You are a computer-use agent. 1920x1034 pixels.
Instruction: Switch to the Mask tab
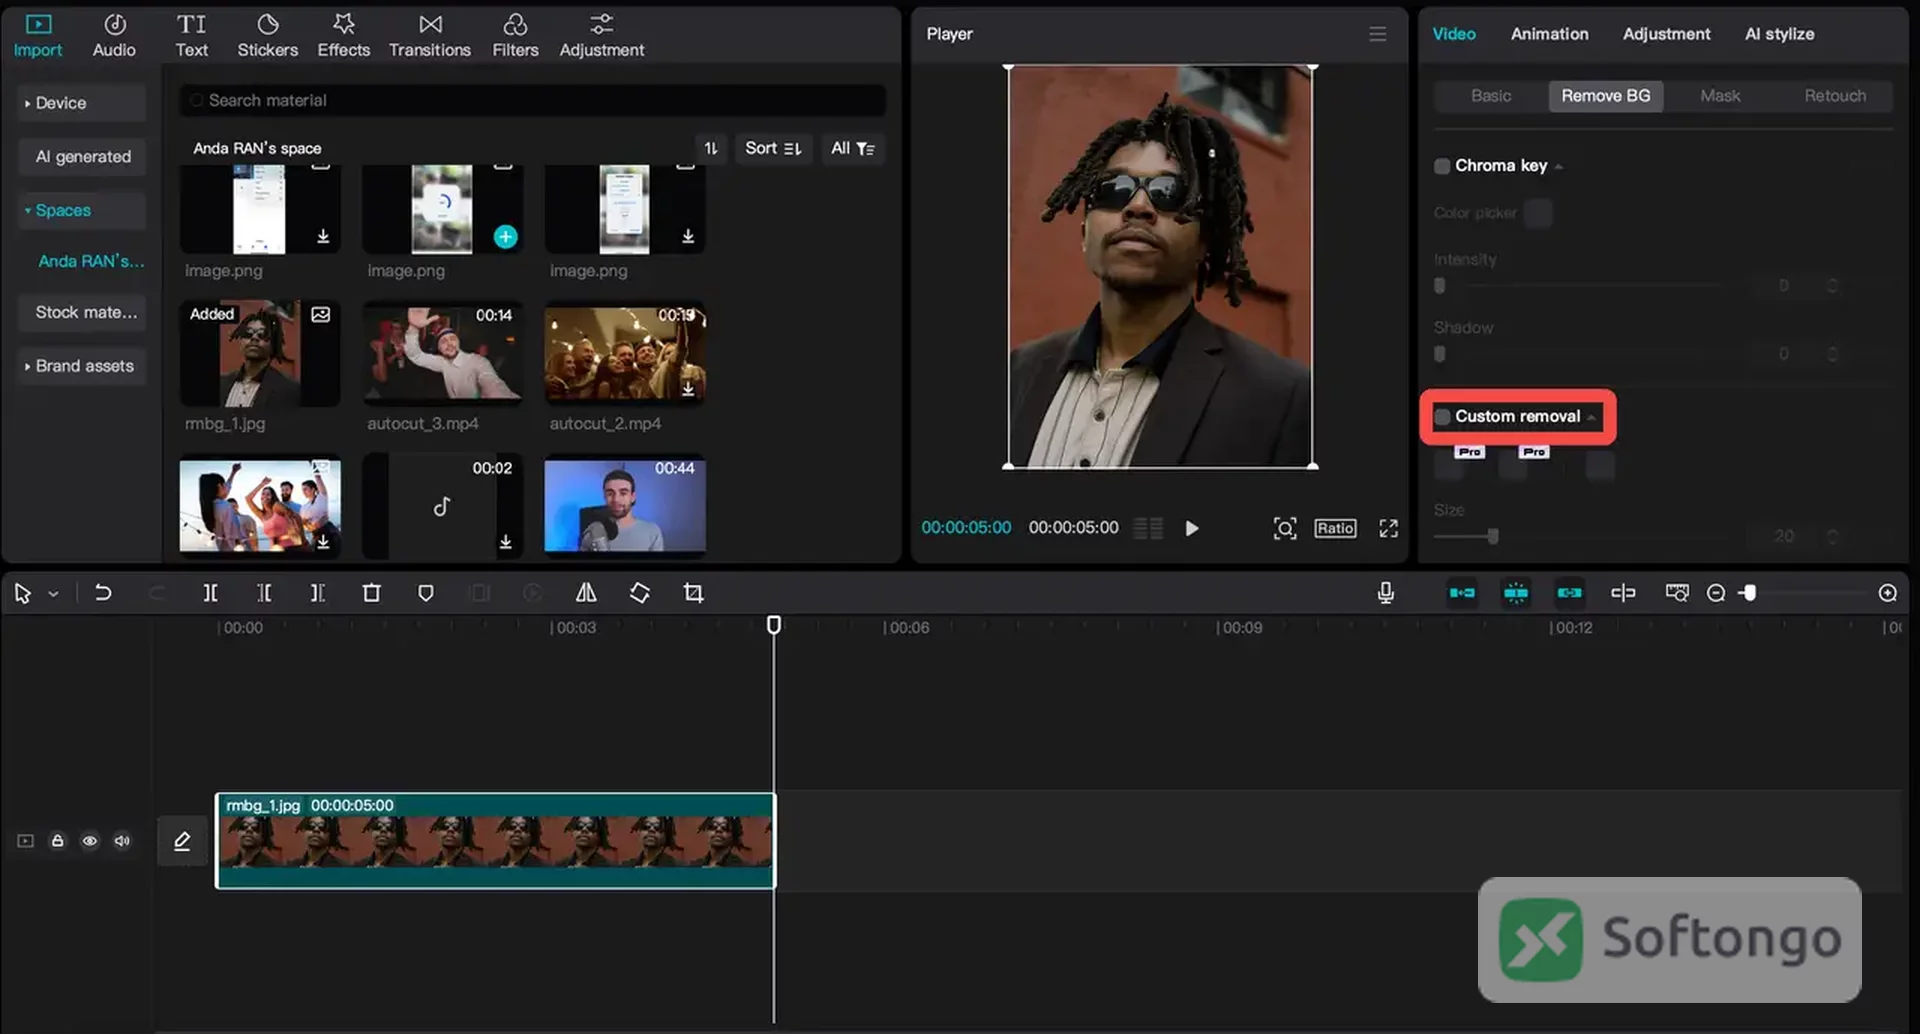click(1720, 96)
